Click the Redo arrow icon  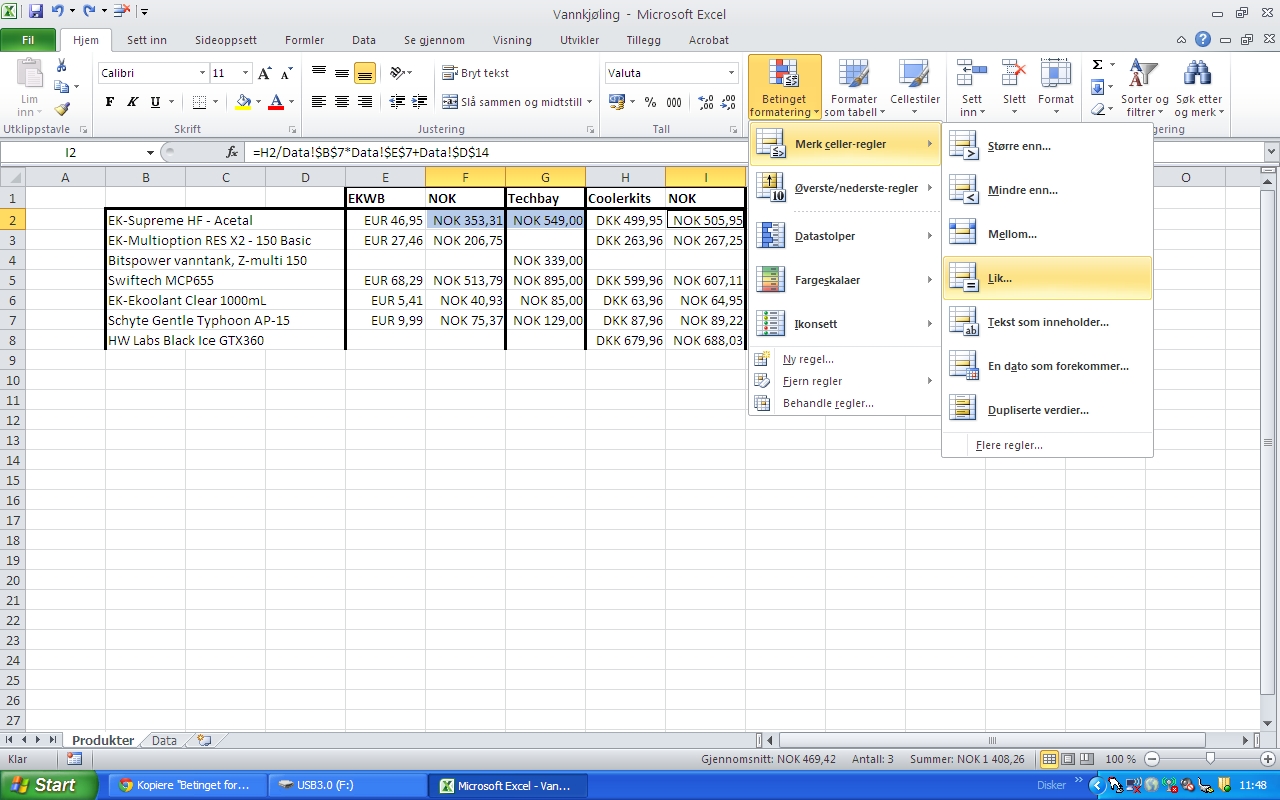tap(89, 12)
